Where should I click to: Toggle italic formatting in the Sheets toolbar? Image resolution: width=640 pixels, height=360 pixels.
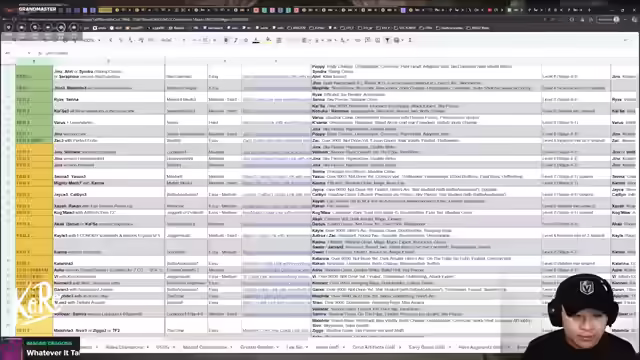click(x=236, y=40)
